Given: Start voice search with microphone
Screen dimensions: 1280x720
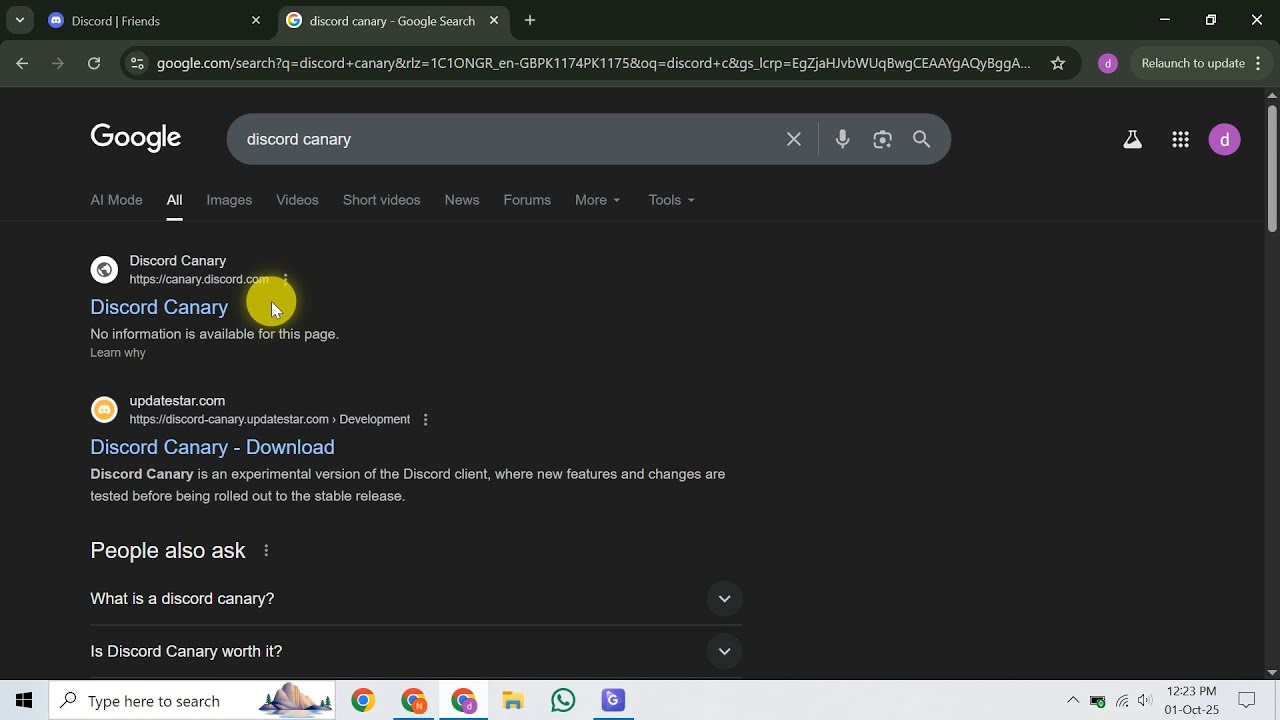Looking at the screenshot, I should click(x=842, y=139).
